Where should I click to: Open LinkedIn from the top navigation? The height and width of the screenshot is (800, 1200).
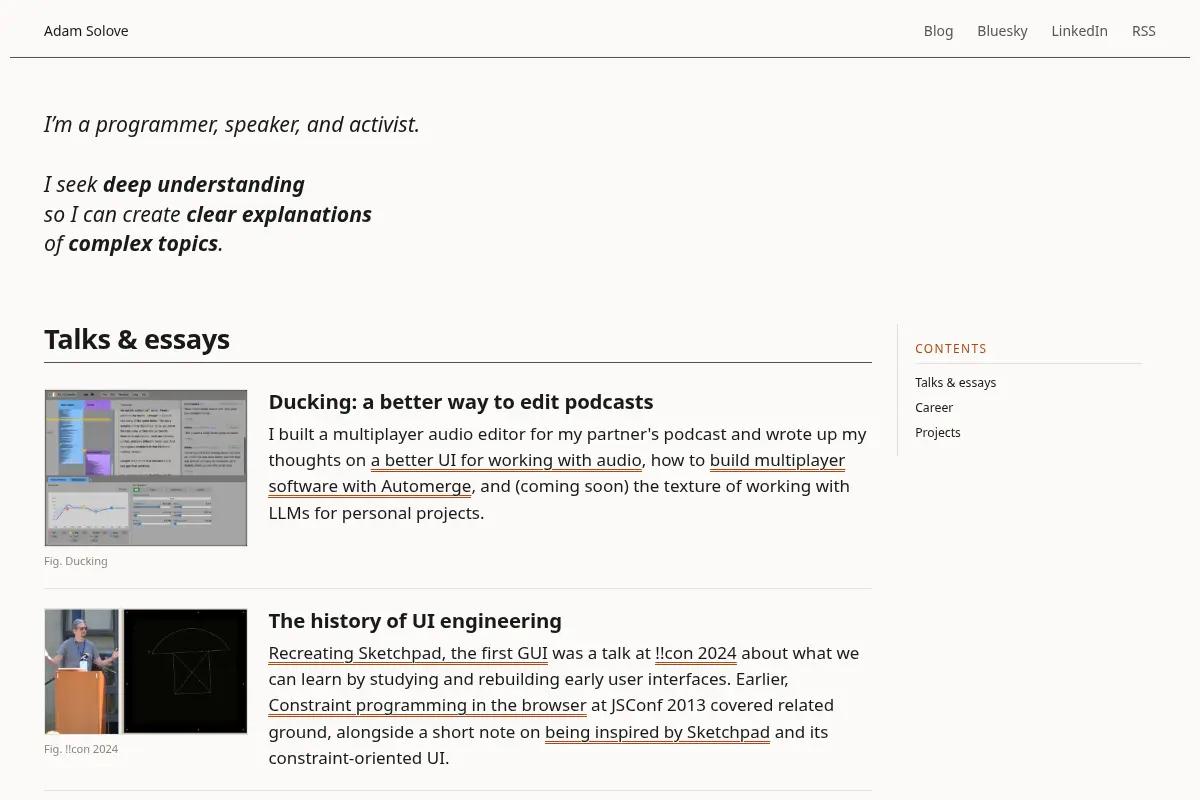(1079, 31)
